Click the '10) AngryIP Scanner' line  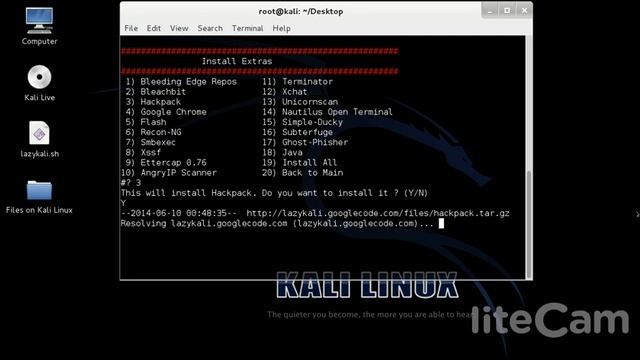tap(169, 173)
